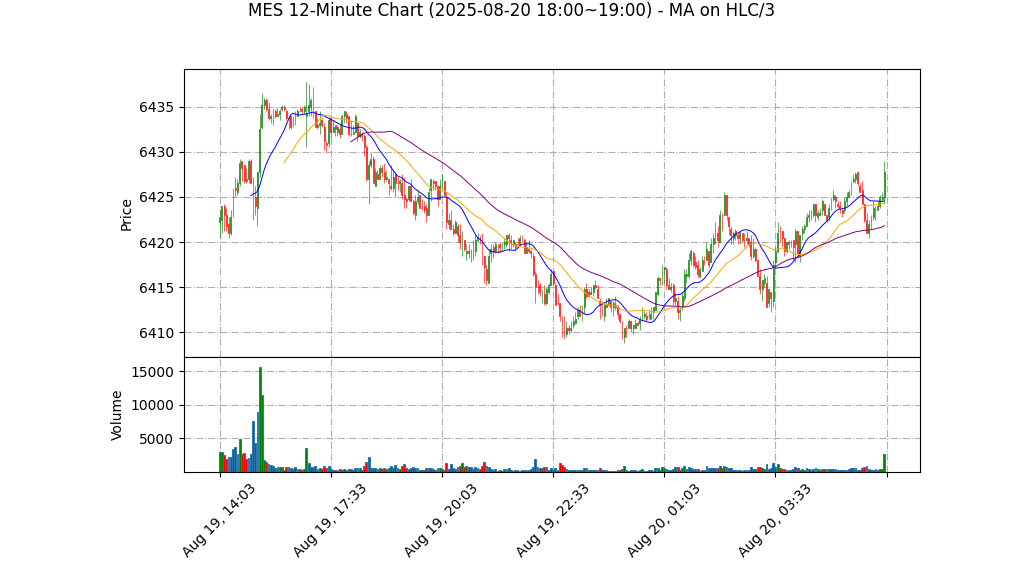
Task: Click the 6420 price tick label
Action: pyautogui.click(x=157, y=243)
